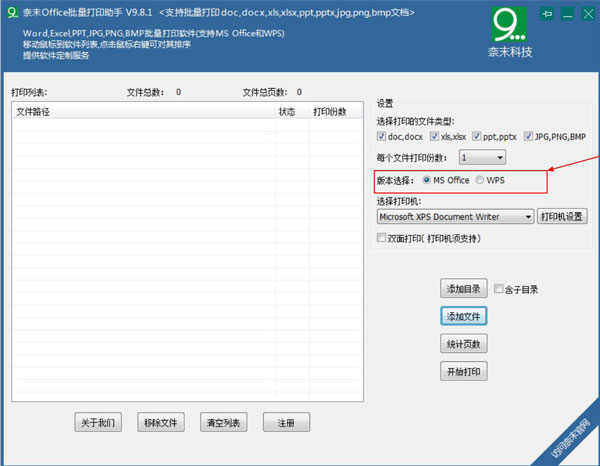Click the 9 logo icon in title bar
600x466 pixels.
(12, 12)
